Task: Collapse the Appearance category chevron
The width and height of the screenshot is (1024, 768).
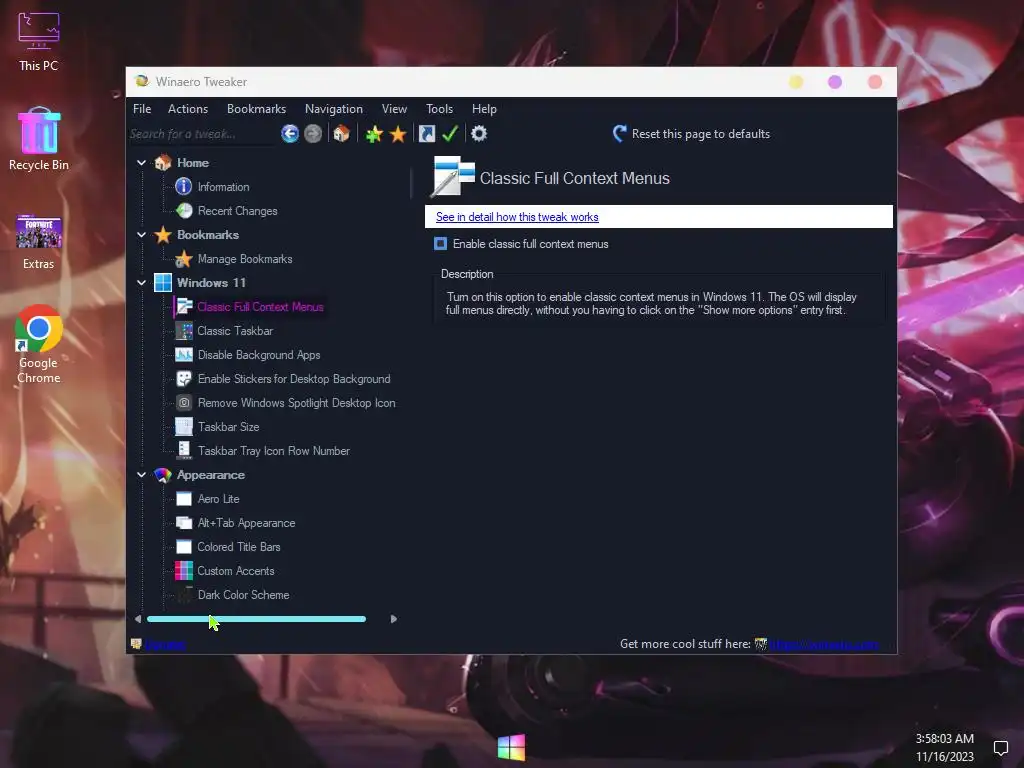Action: pyautogui.click(x=141, y=475)
